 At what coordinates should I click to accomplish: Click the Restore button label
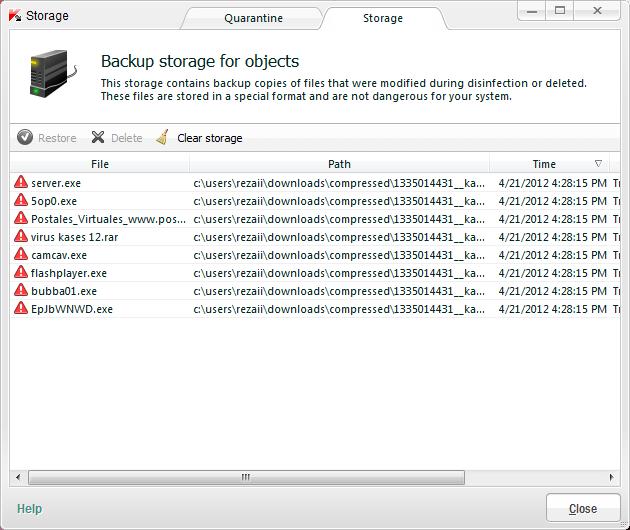(x=57, y=138)
